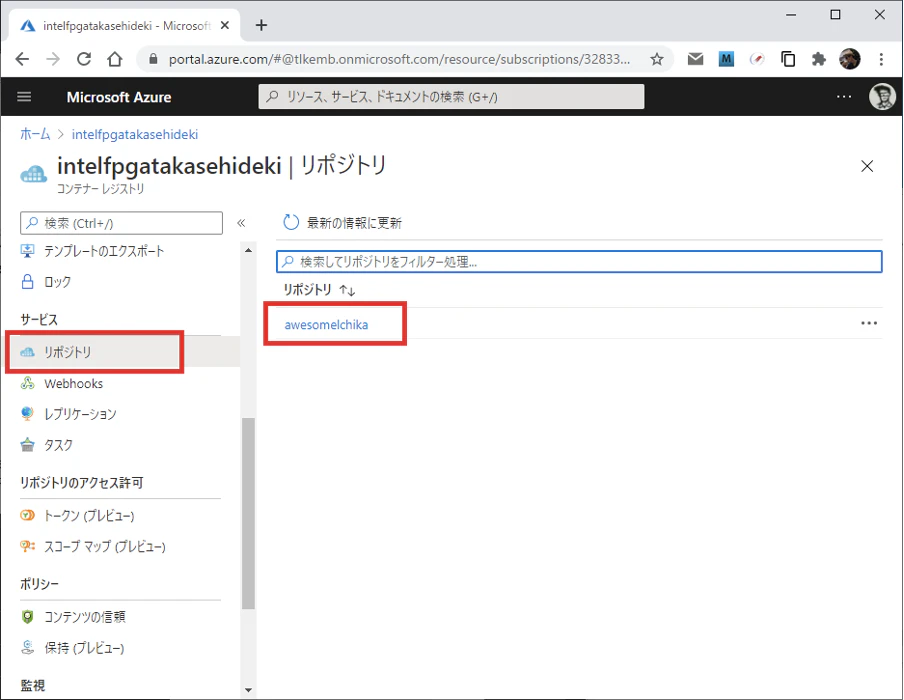Image resolution: width=904 pixels, height=700 pixels.
Task: Open the copy pages extension icon
Action: (788, 59)
